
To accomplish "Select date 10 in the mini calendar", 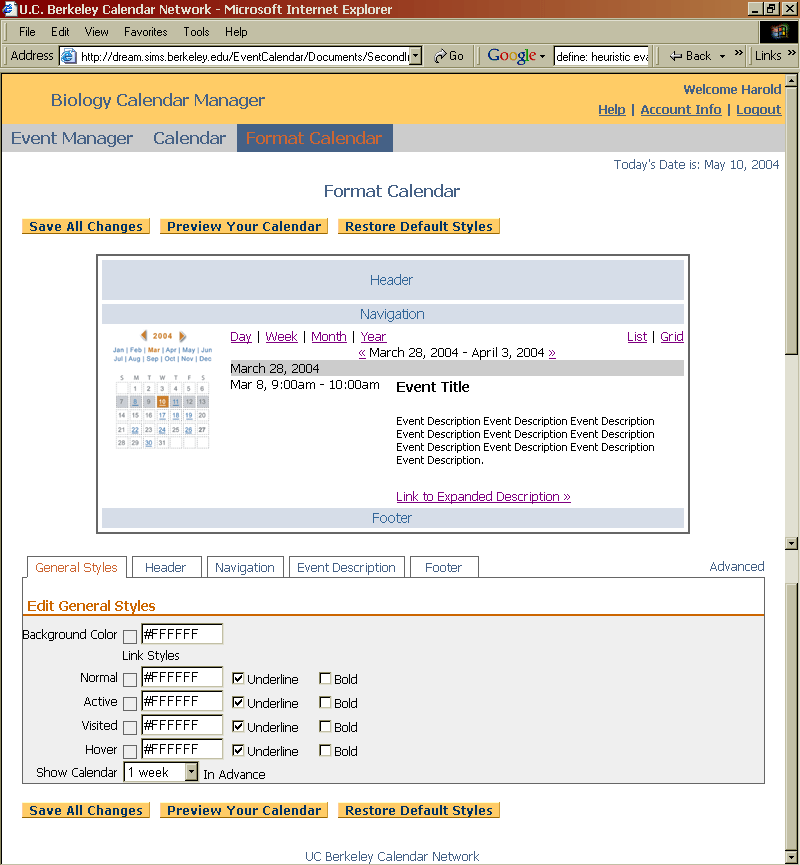I will coord(162,402).
